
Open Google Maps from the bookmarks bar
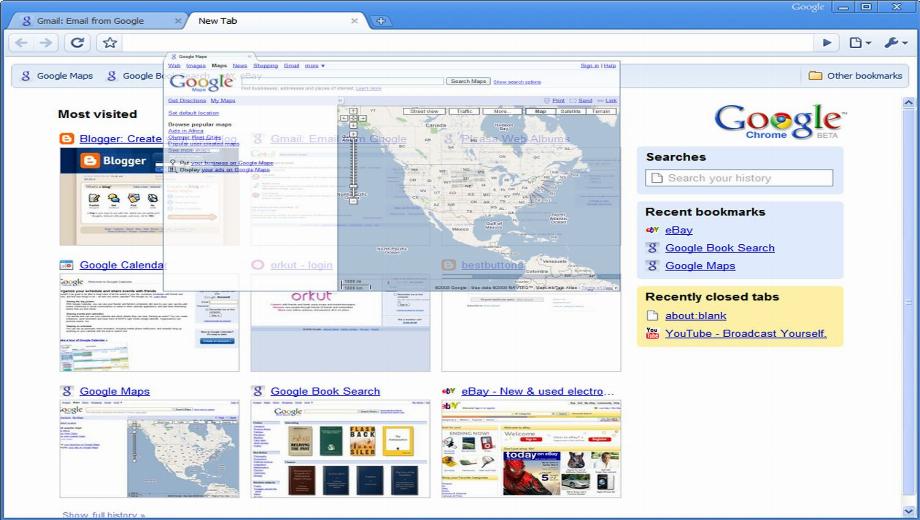pos(57,76)
